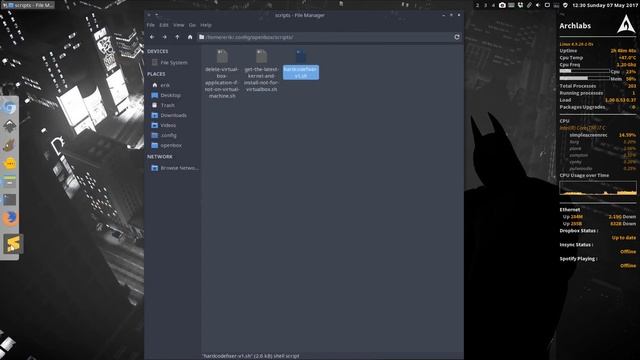This screenshot has height=360, width=640.
Task: Launch the Sublime Text dock icon
Action: click(13, 244)
